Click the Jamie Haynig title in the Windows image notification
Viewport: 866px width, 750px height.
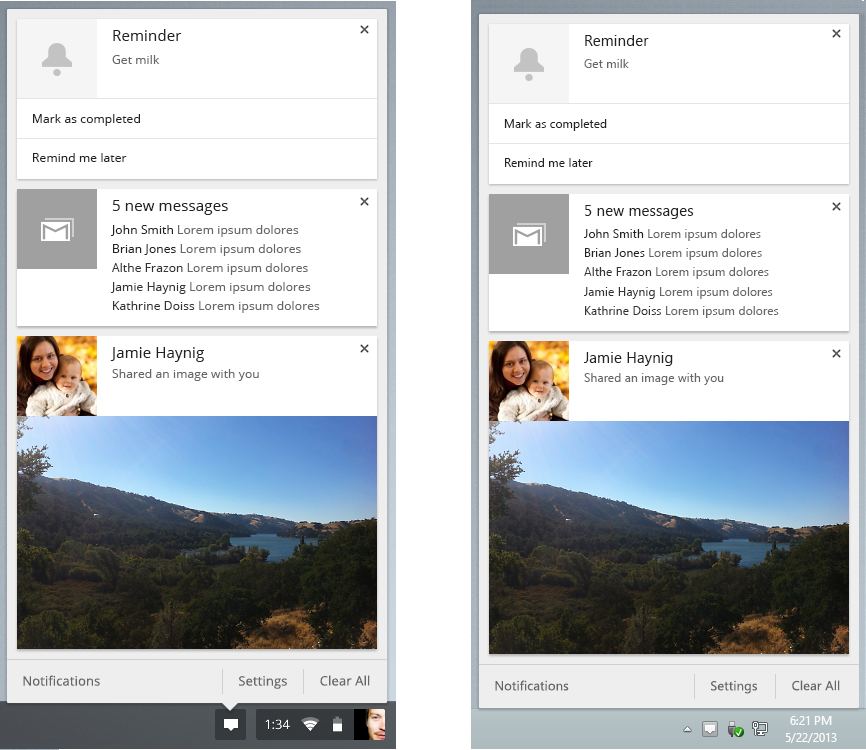tap(628, 358)
